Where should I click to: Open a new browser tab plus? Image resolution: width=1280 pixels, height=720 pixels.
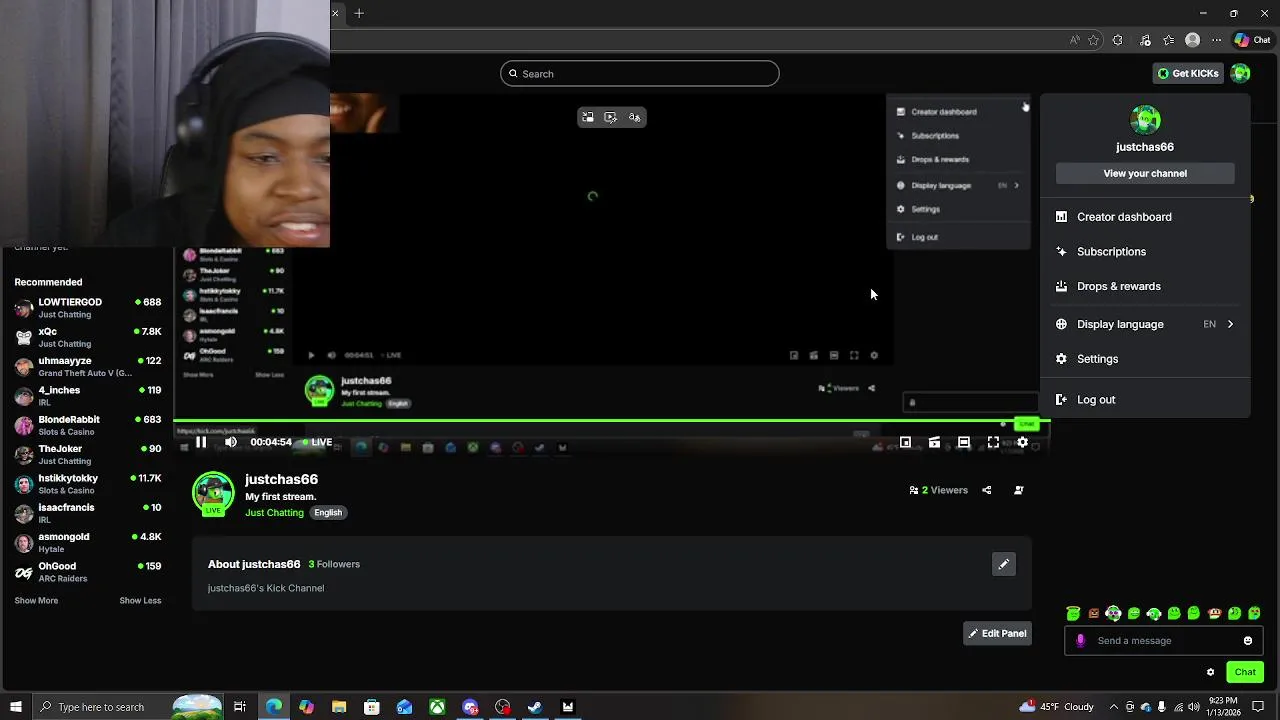[x=359, y=13]
